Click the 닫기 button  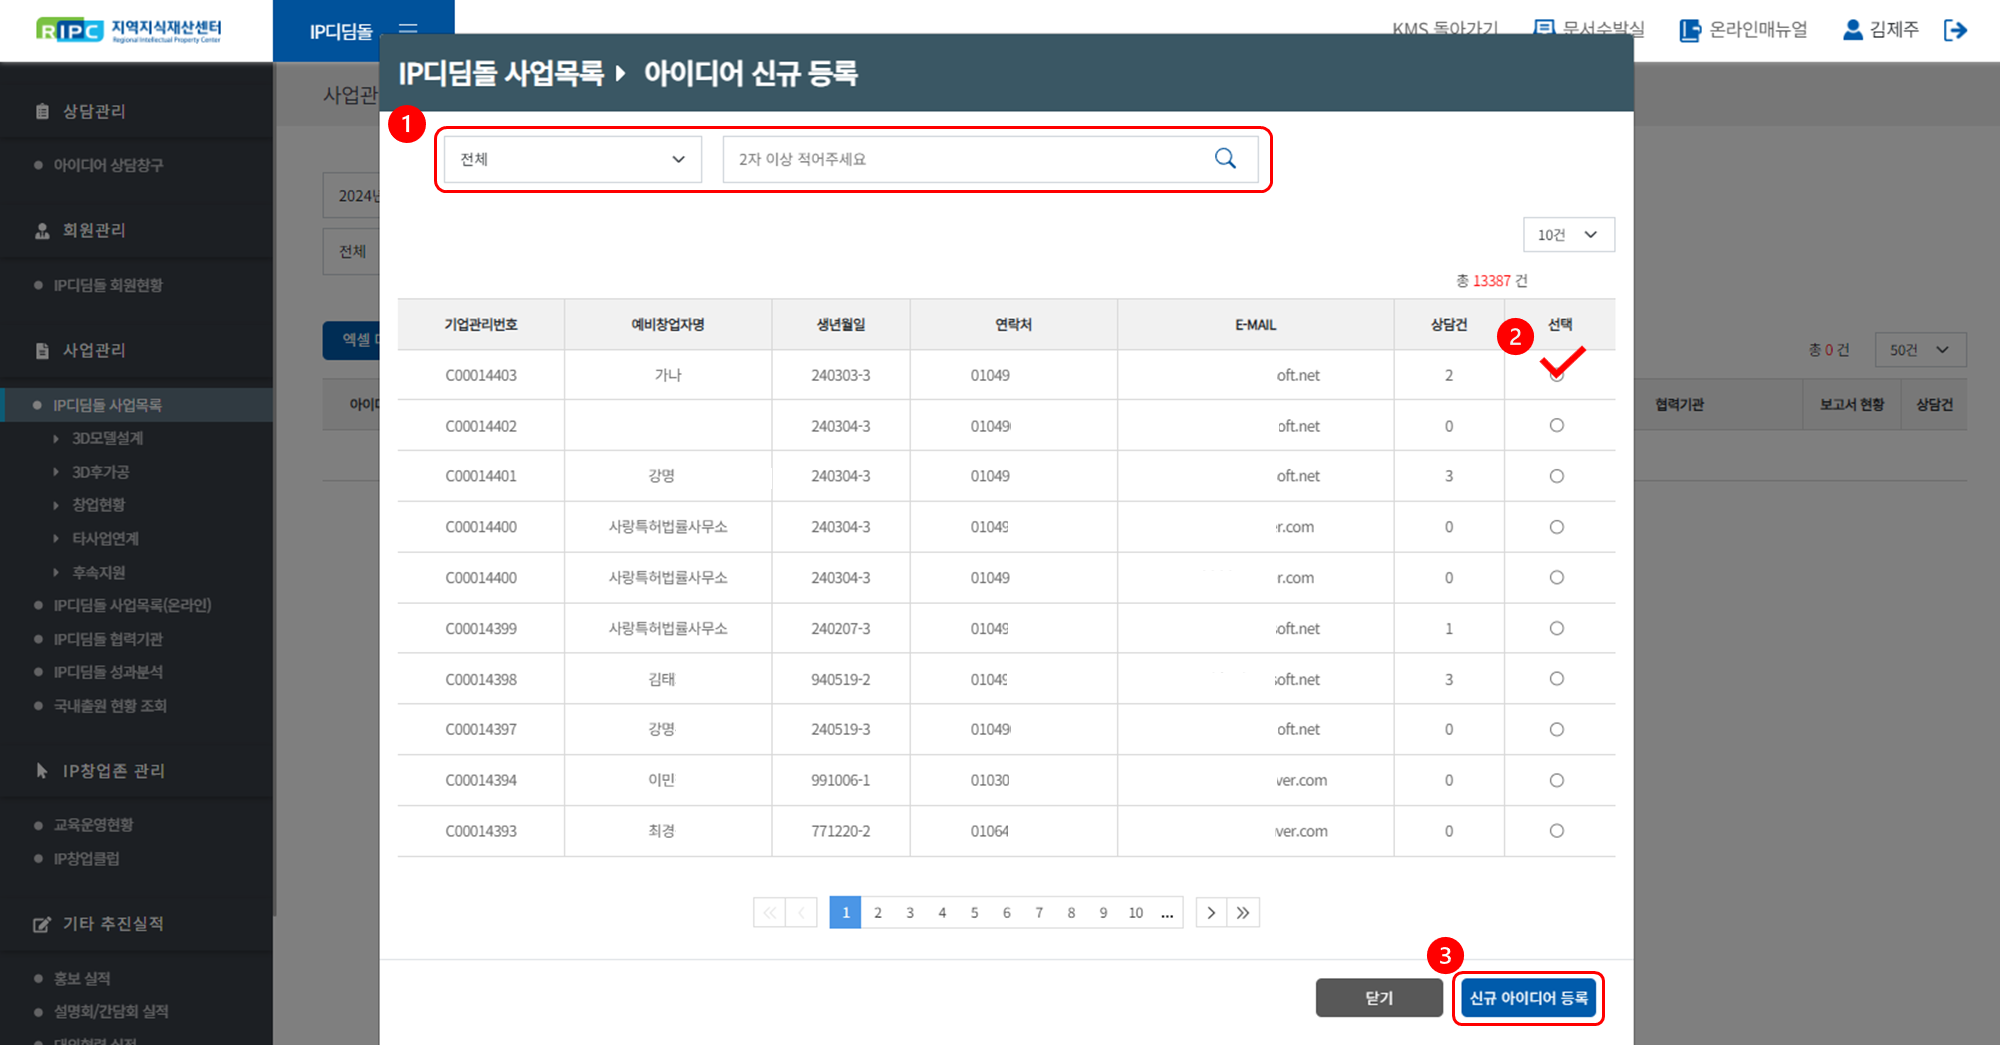click(1378, 998)
